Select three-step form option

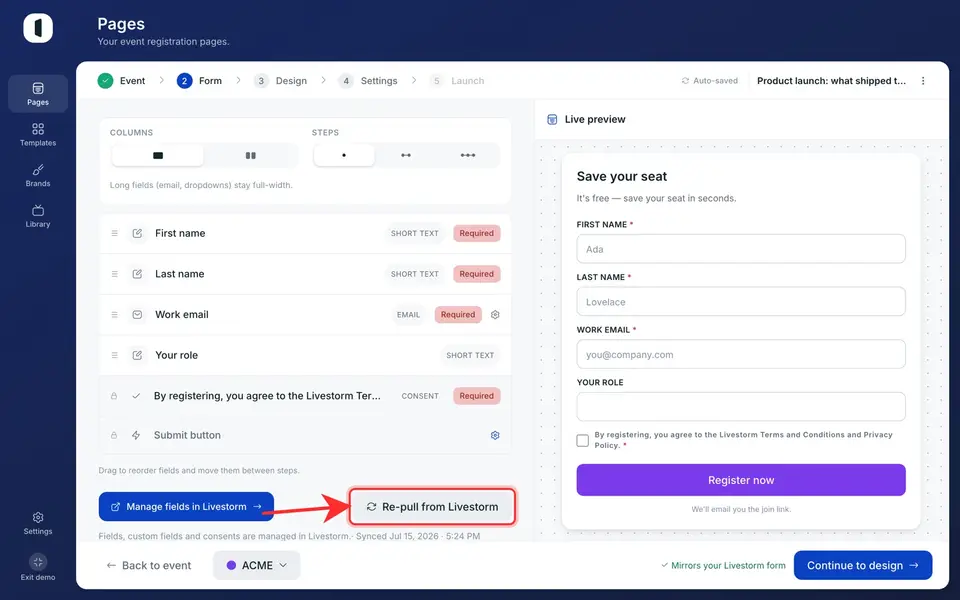click(x=468, y=156)
